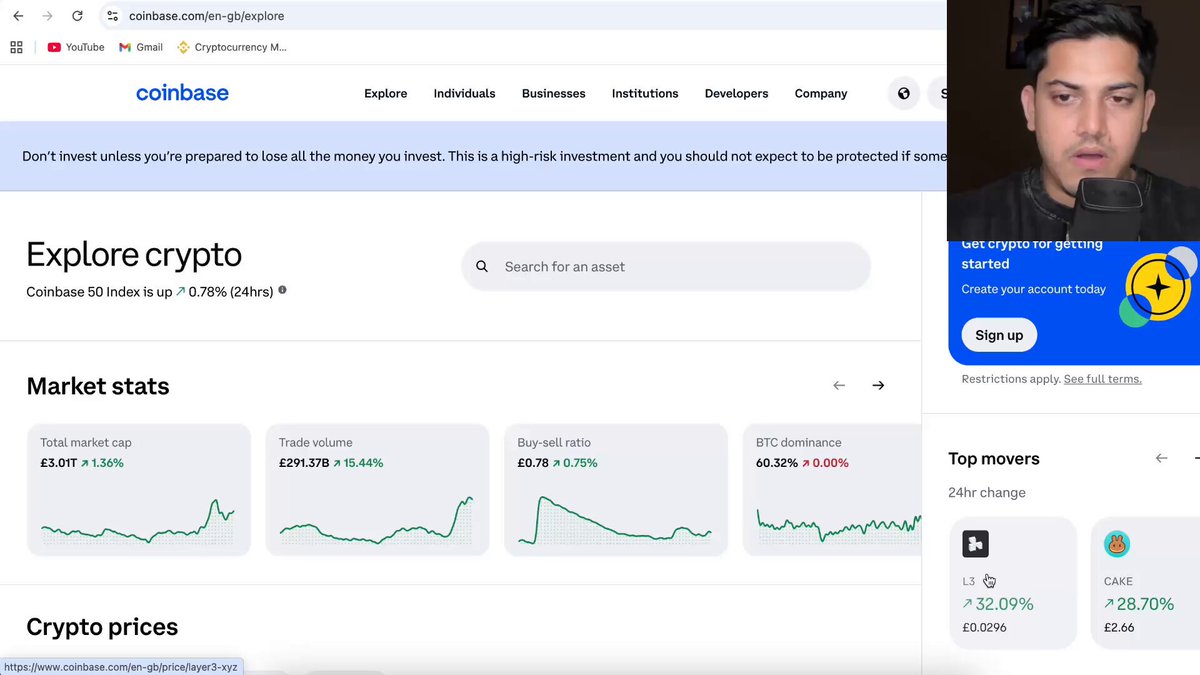This screenshot has width=1200, height=675.
Task: Click the search magnifier icon
Action: (x=482, y=267)
